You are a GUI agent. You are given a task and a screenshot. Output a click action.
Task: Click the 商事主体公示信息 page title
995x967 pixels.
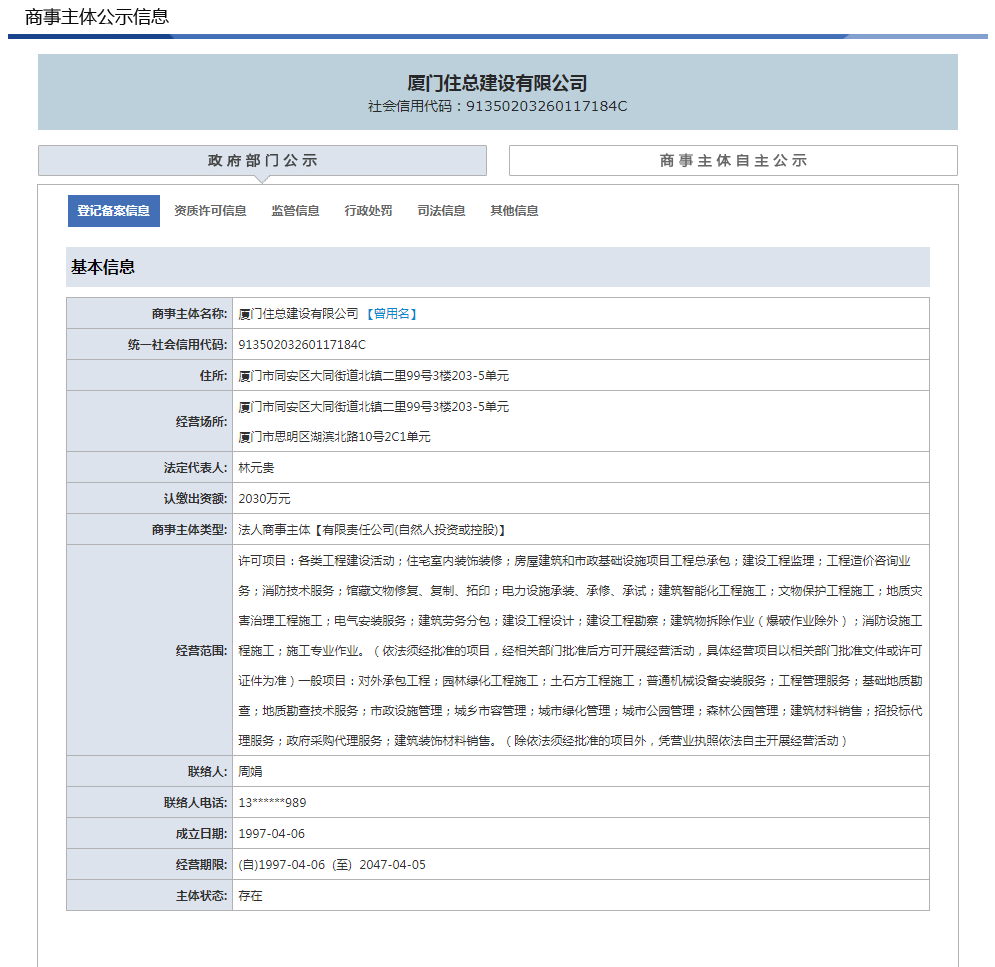[97, 17]
